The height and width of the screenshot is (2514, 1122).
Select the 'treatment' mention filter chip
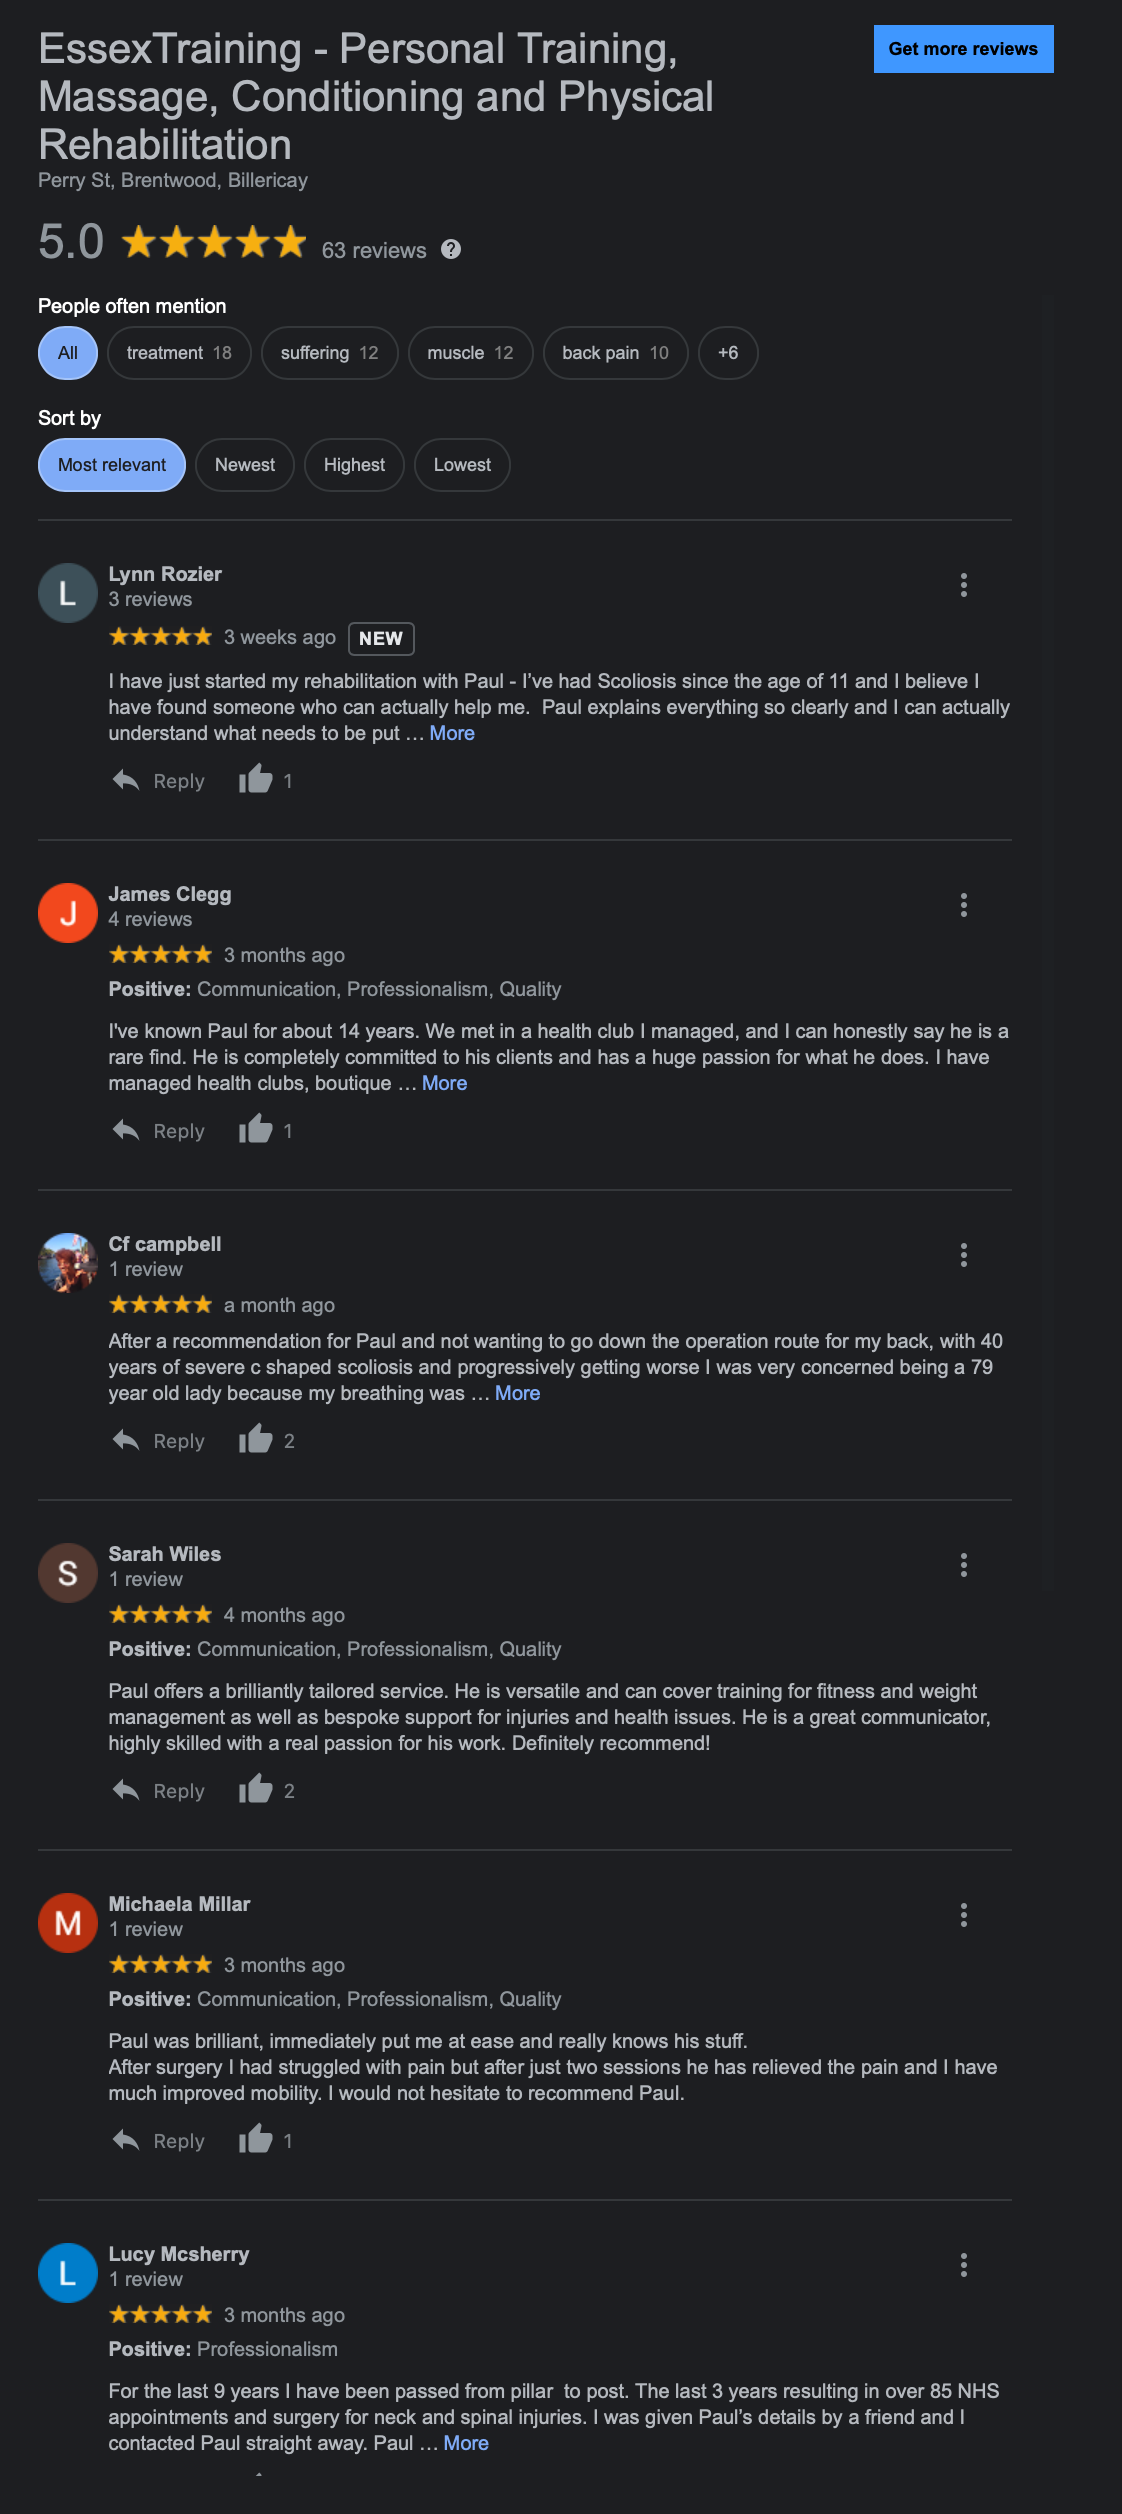click(179, 353)
